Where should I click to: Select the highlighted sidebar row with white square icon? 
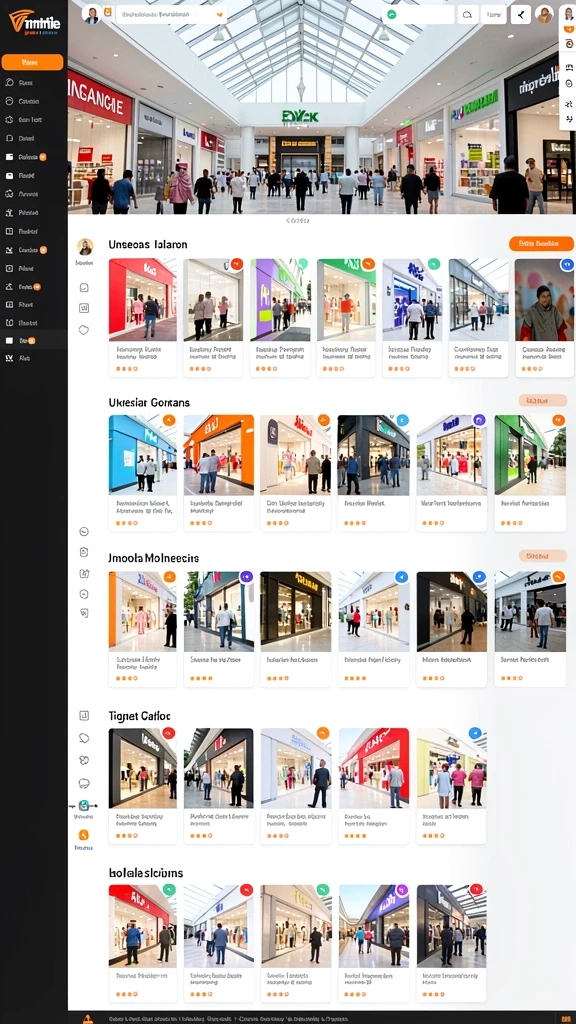tap(34, 340)
